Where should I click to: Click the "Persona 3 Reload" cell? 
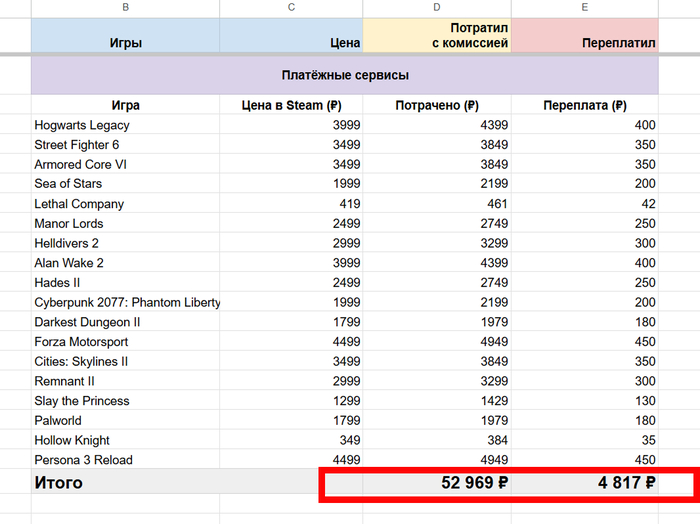pyautogui.click(x=83, y=460)
